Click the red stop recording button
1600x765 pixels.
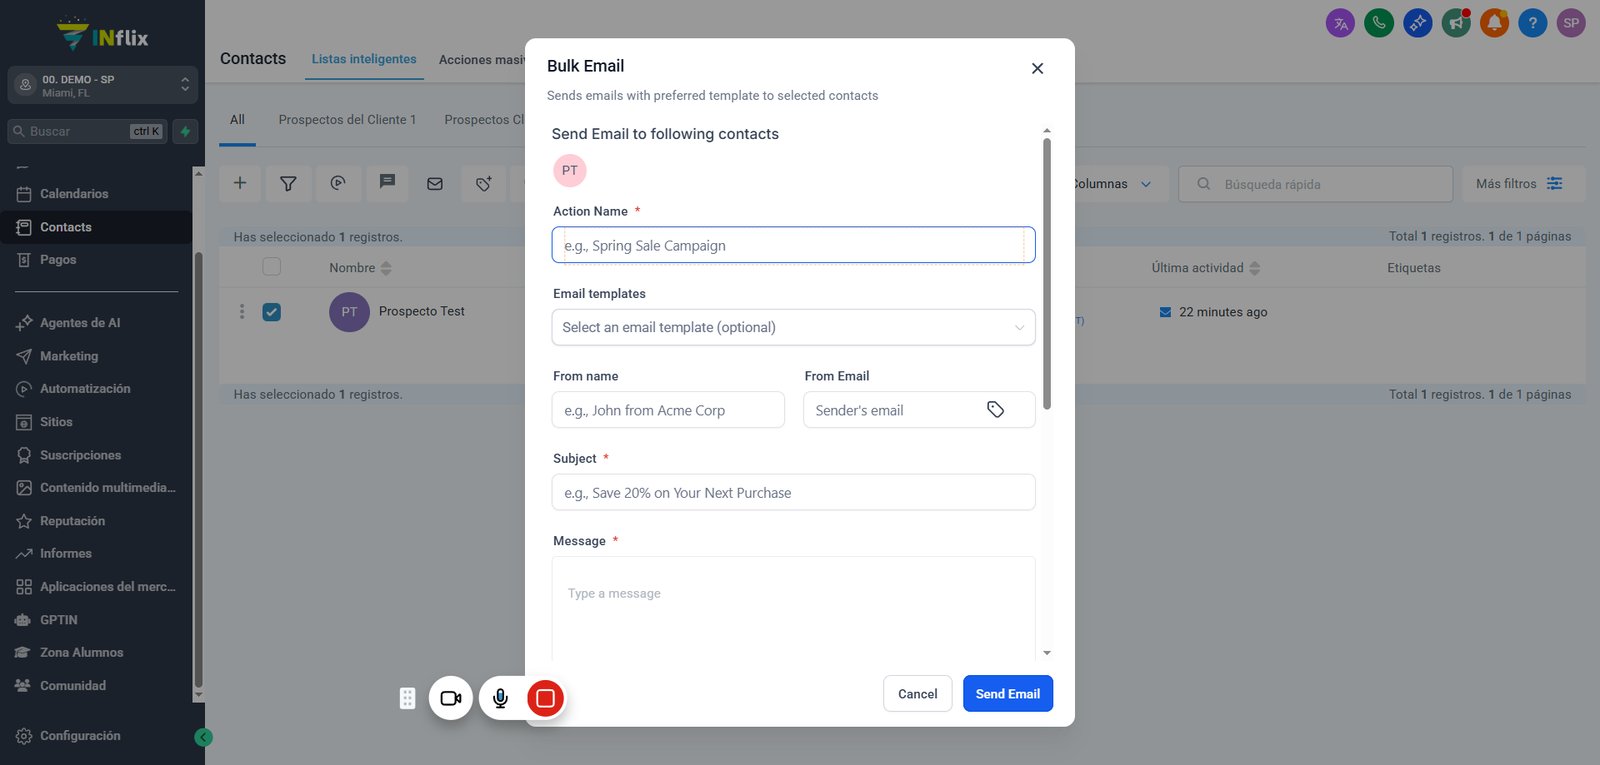click(545, 698)
